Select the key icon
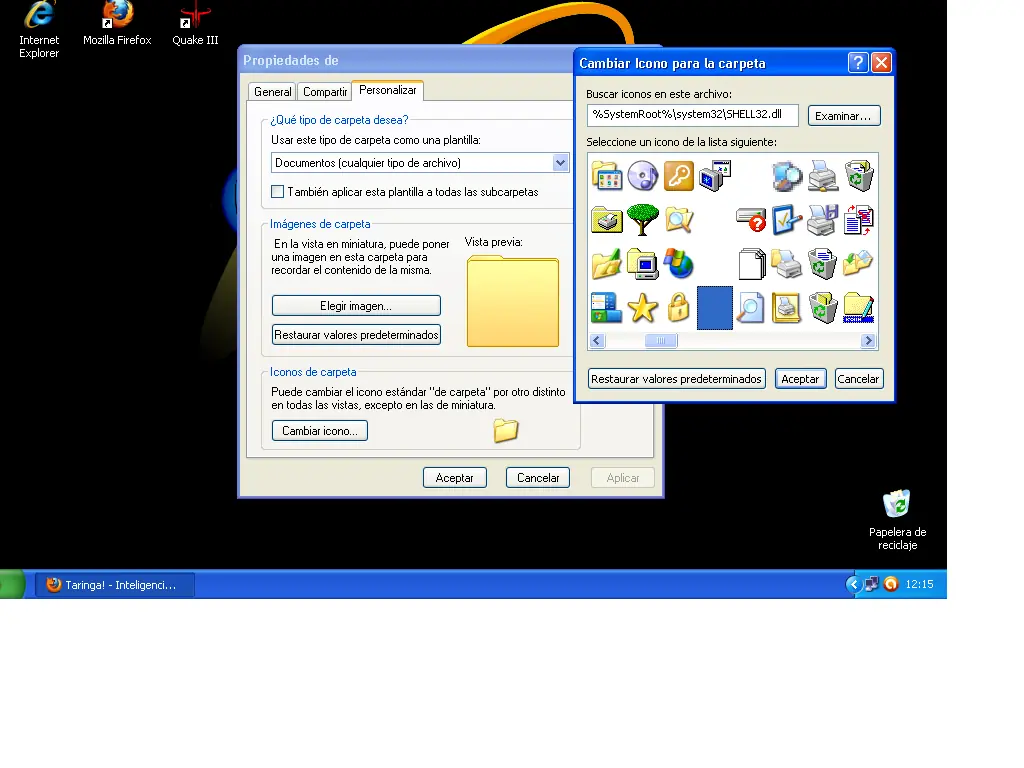 tap(679, 176)
